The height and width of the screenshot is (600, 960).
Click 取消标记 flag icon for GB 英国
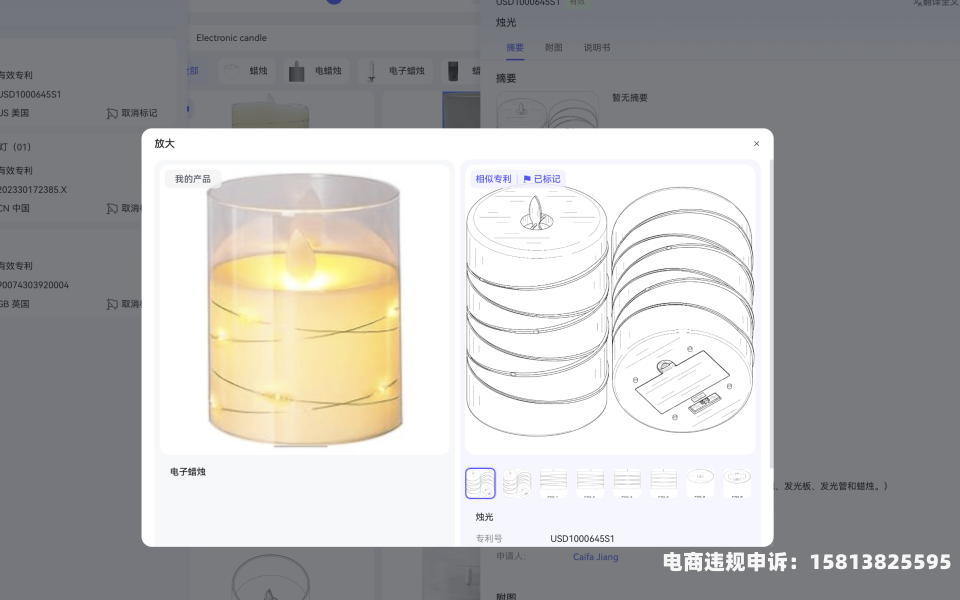point(112,304)
